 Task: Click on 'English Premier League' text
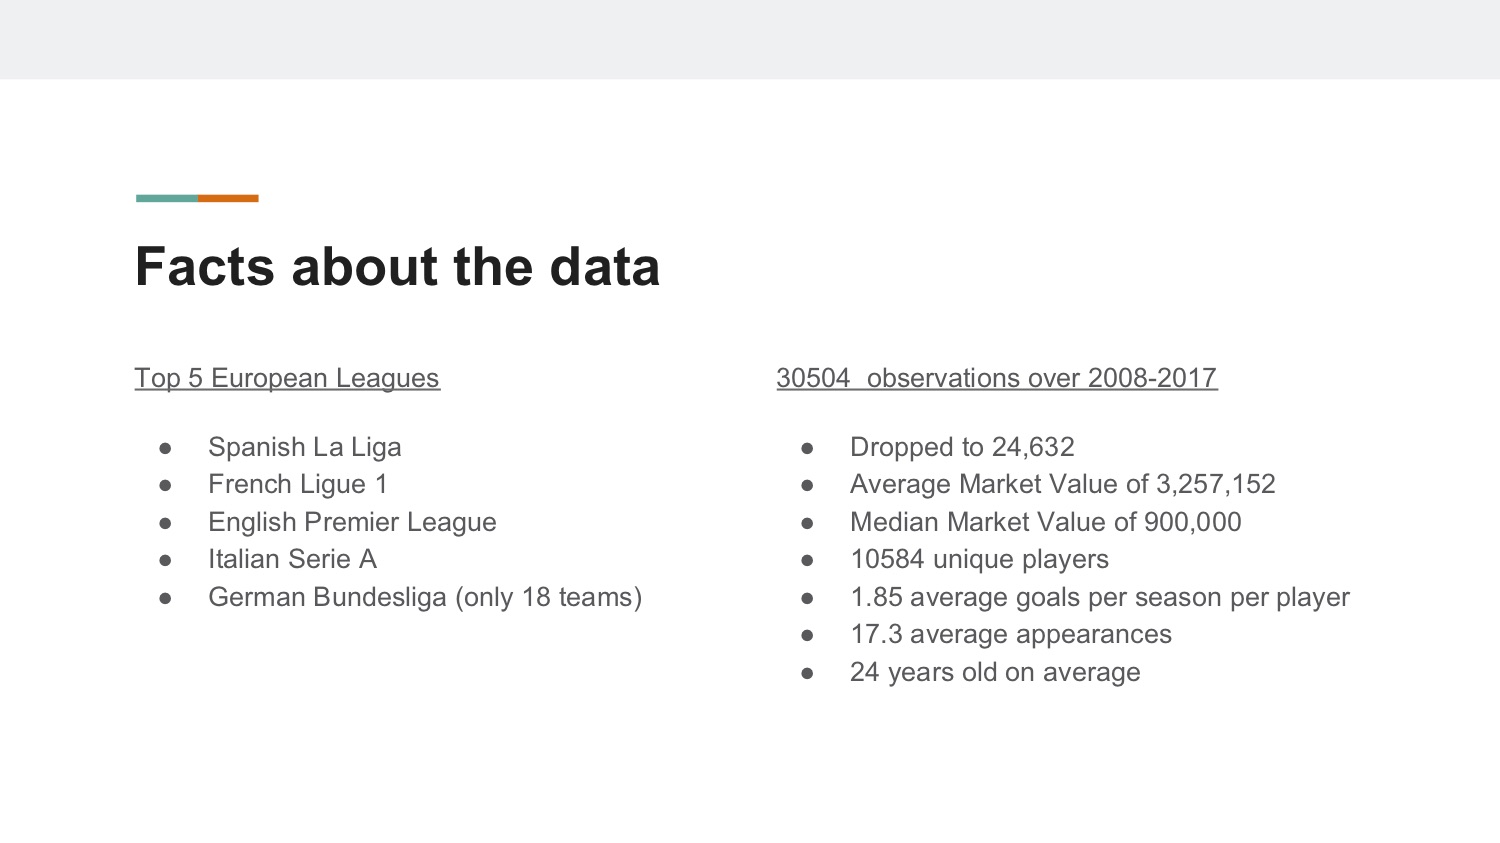352,522
